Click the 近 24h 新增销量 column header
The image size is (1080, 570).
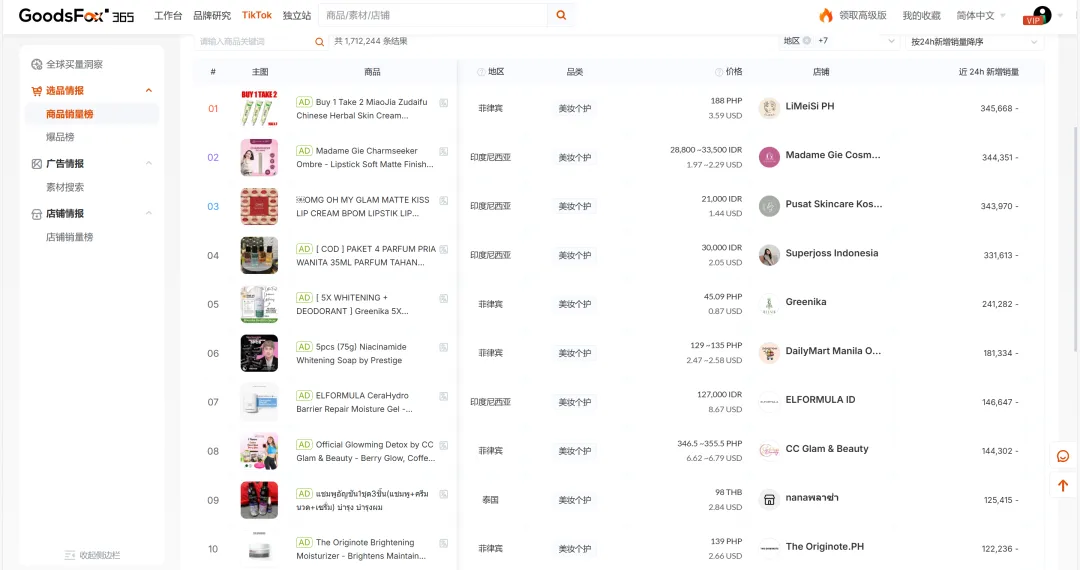988,72
